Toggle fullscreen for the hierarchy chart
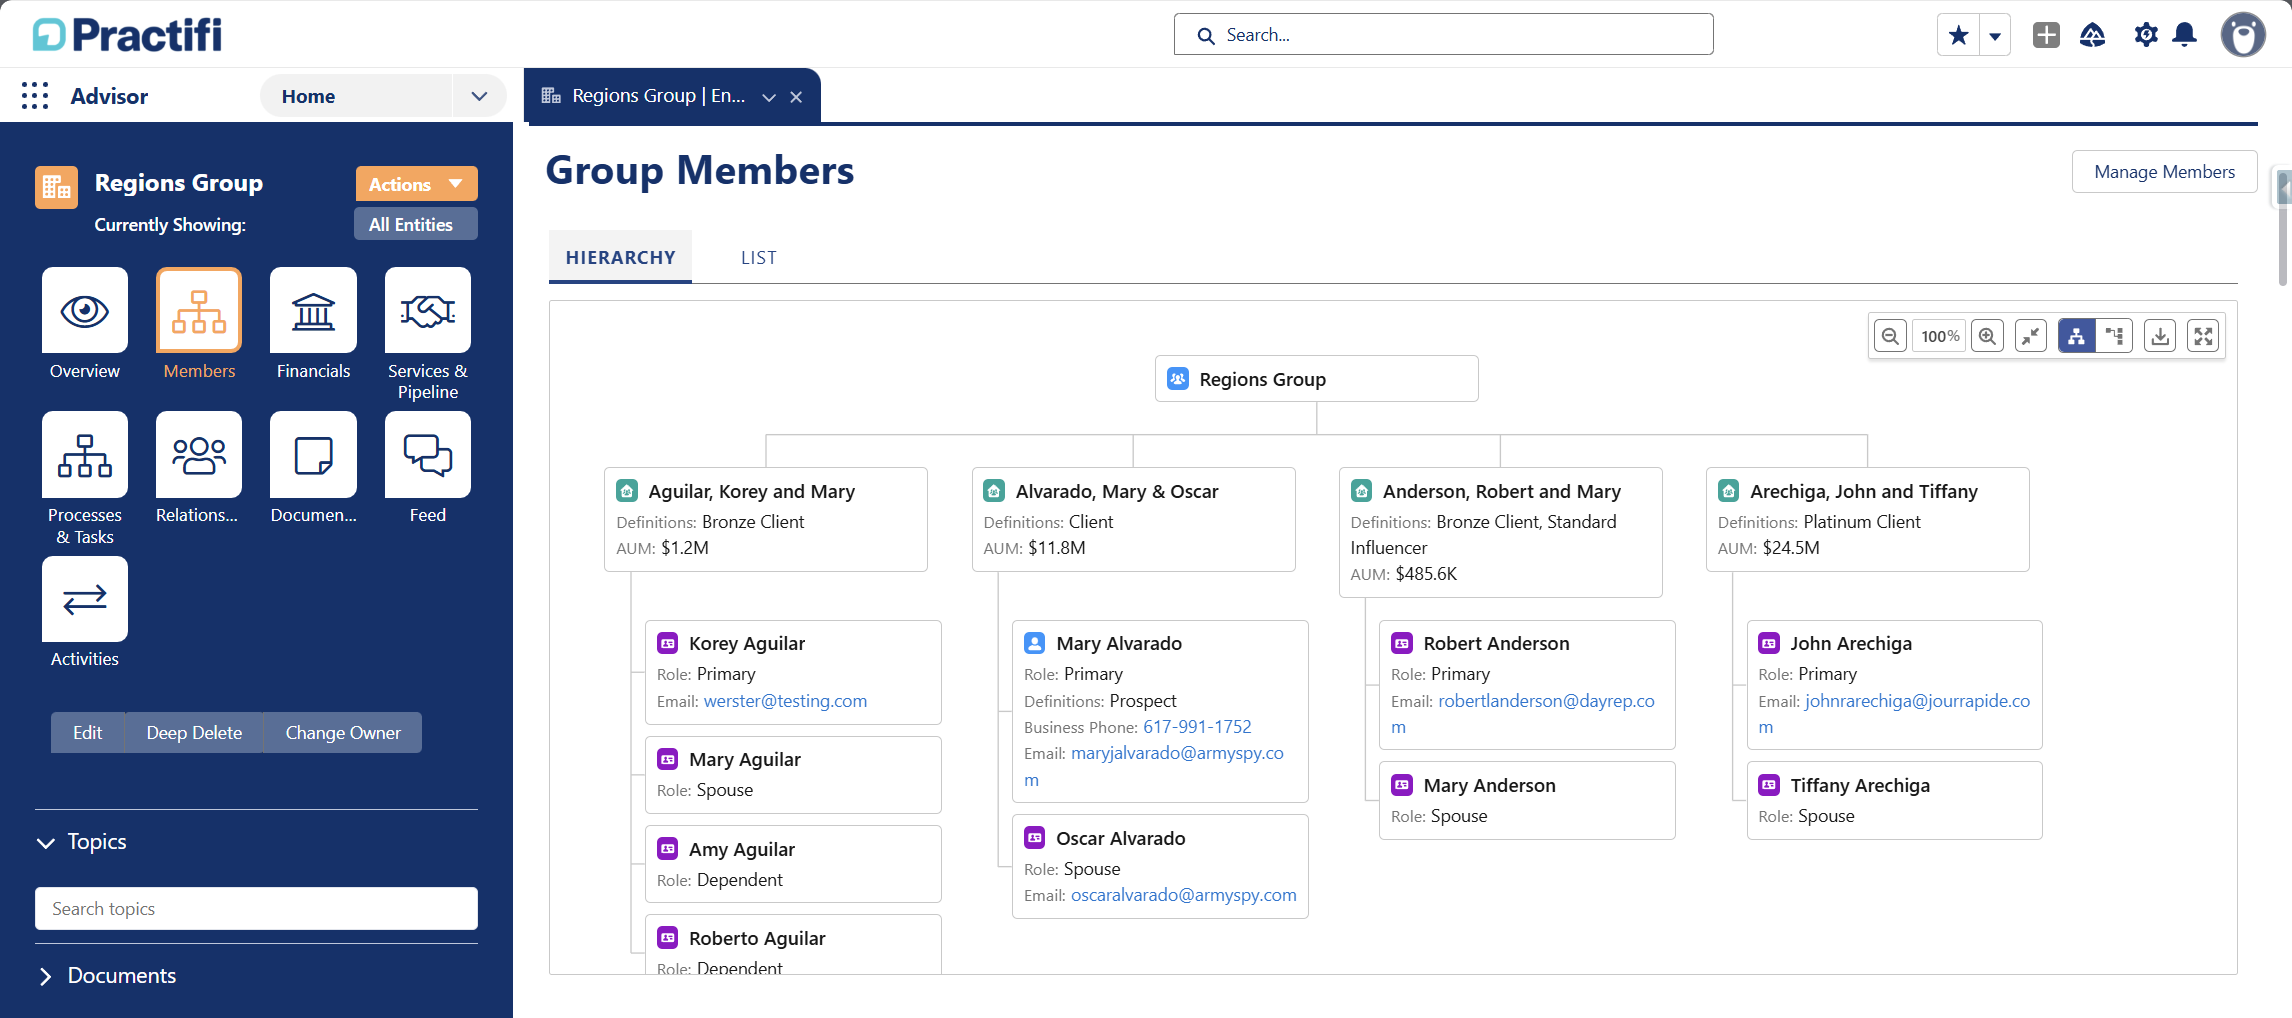Viewport: 2292px width, 1018px height. [x=2203, y=336]
